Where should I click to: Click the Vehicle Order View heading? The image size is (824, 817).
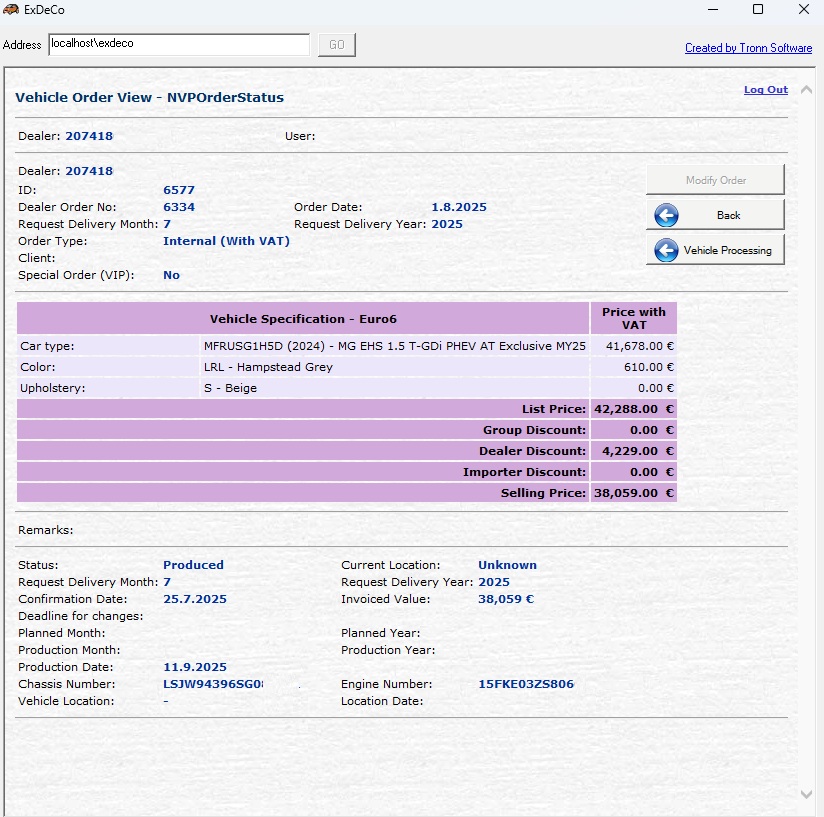click(149, 98)
